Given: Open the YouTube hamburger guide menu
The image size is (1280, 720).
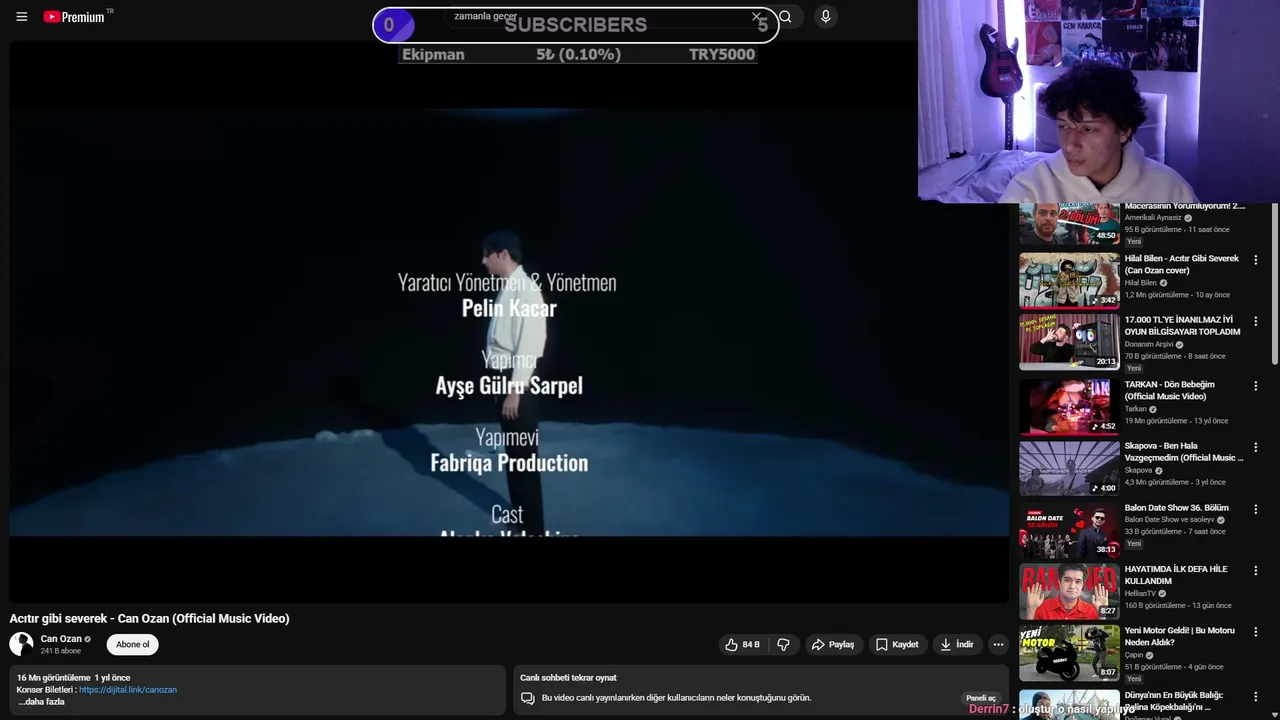Looking at the screenshot, I should pyautogui.click(x=21, y=17).
